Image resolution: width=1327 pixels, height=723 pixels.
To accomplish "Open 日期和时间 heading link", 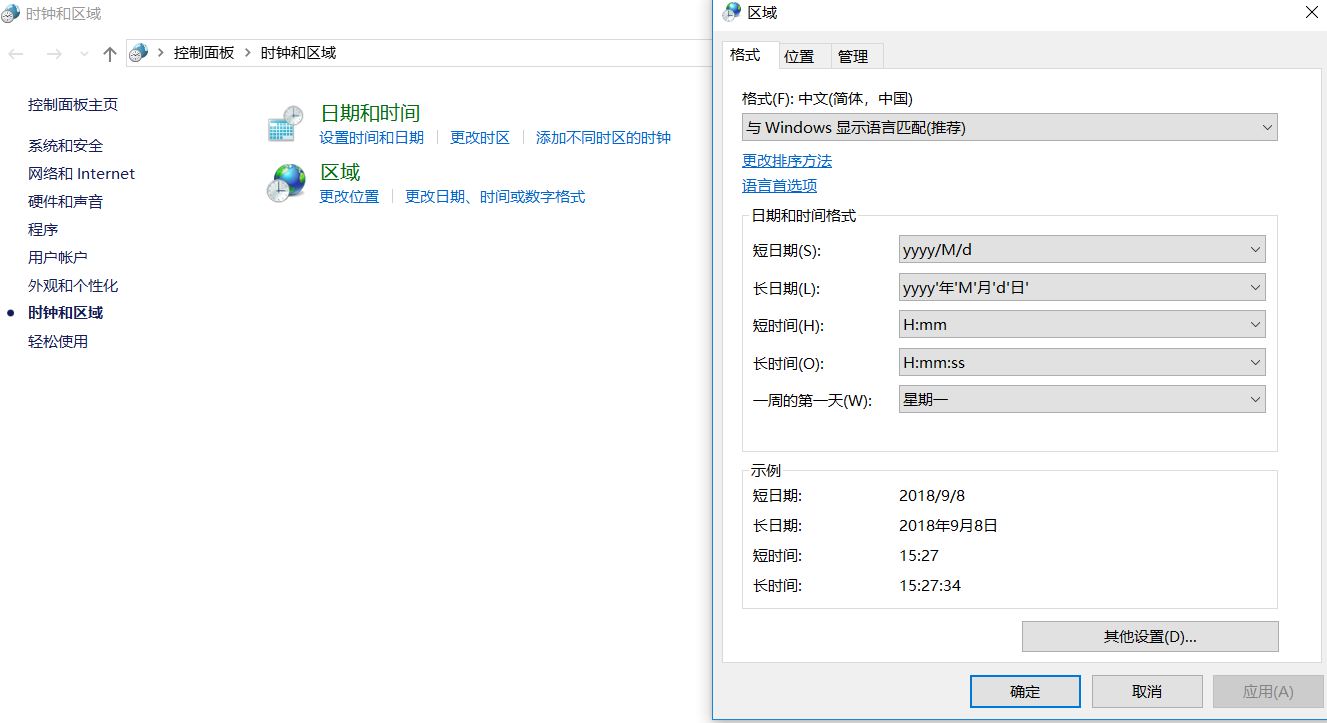I will click(x=370, y=113).
